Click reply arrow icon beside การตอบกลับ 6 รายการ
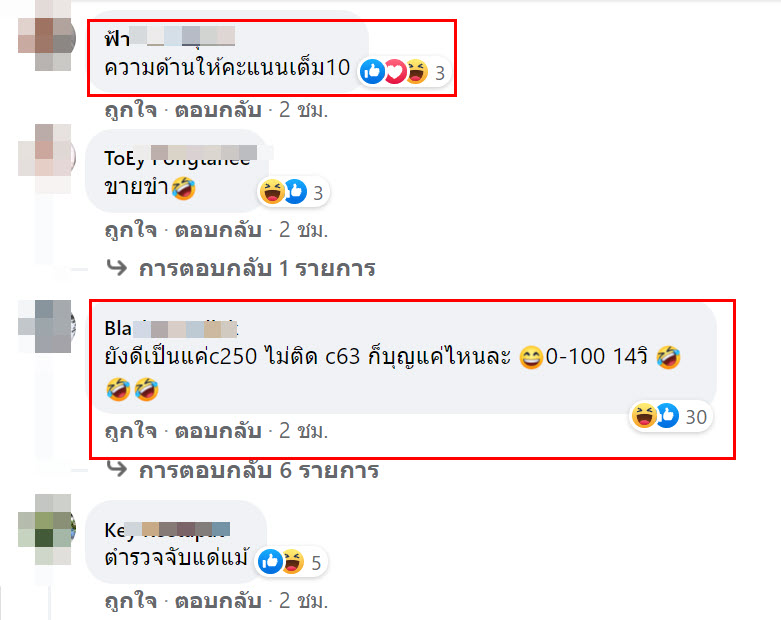 (x=118, y=469)
